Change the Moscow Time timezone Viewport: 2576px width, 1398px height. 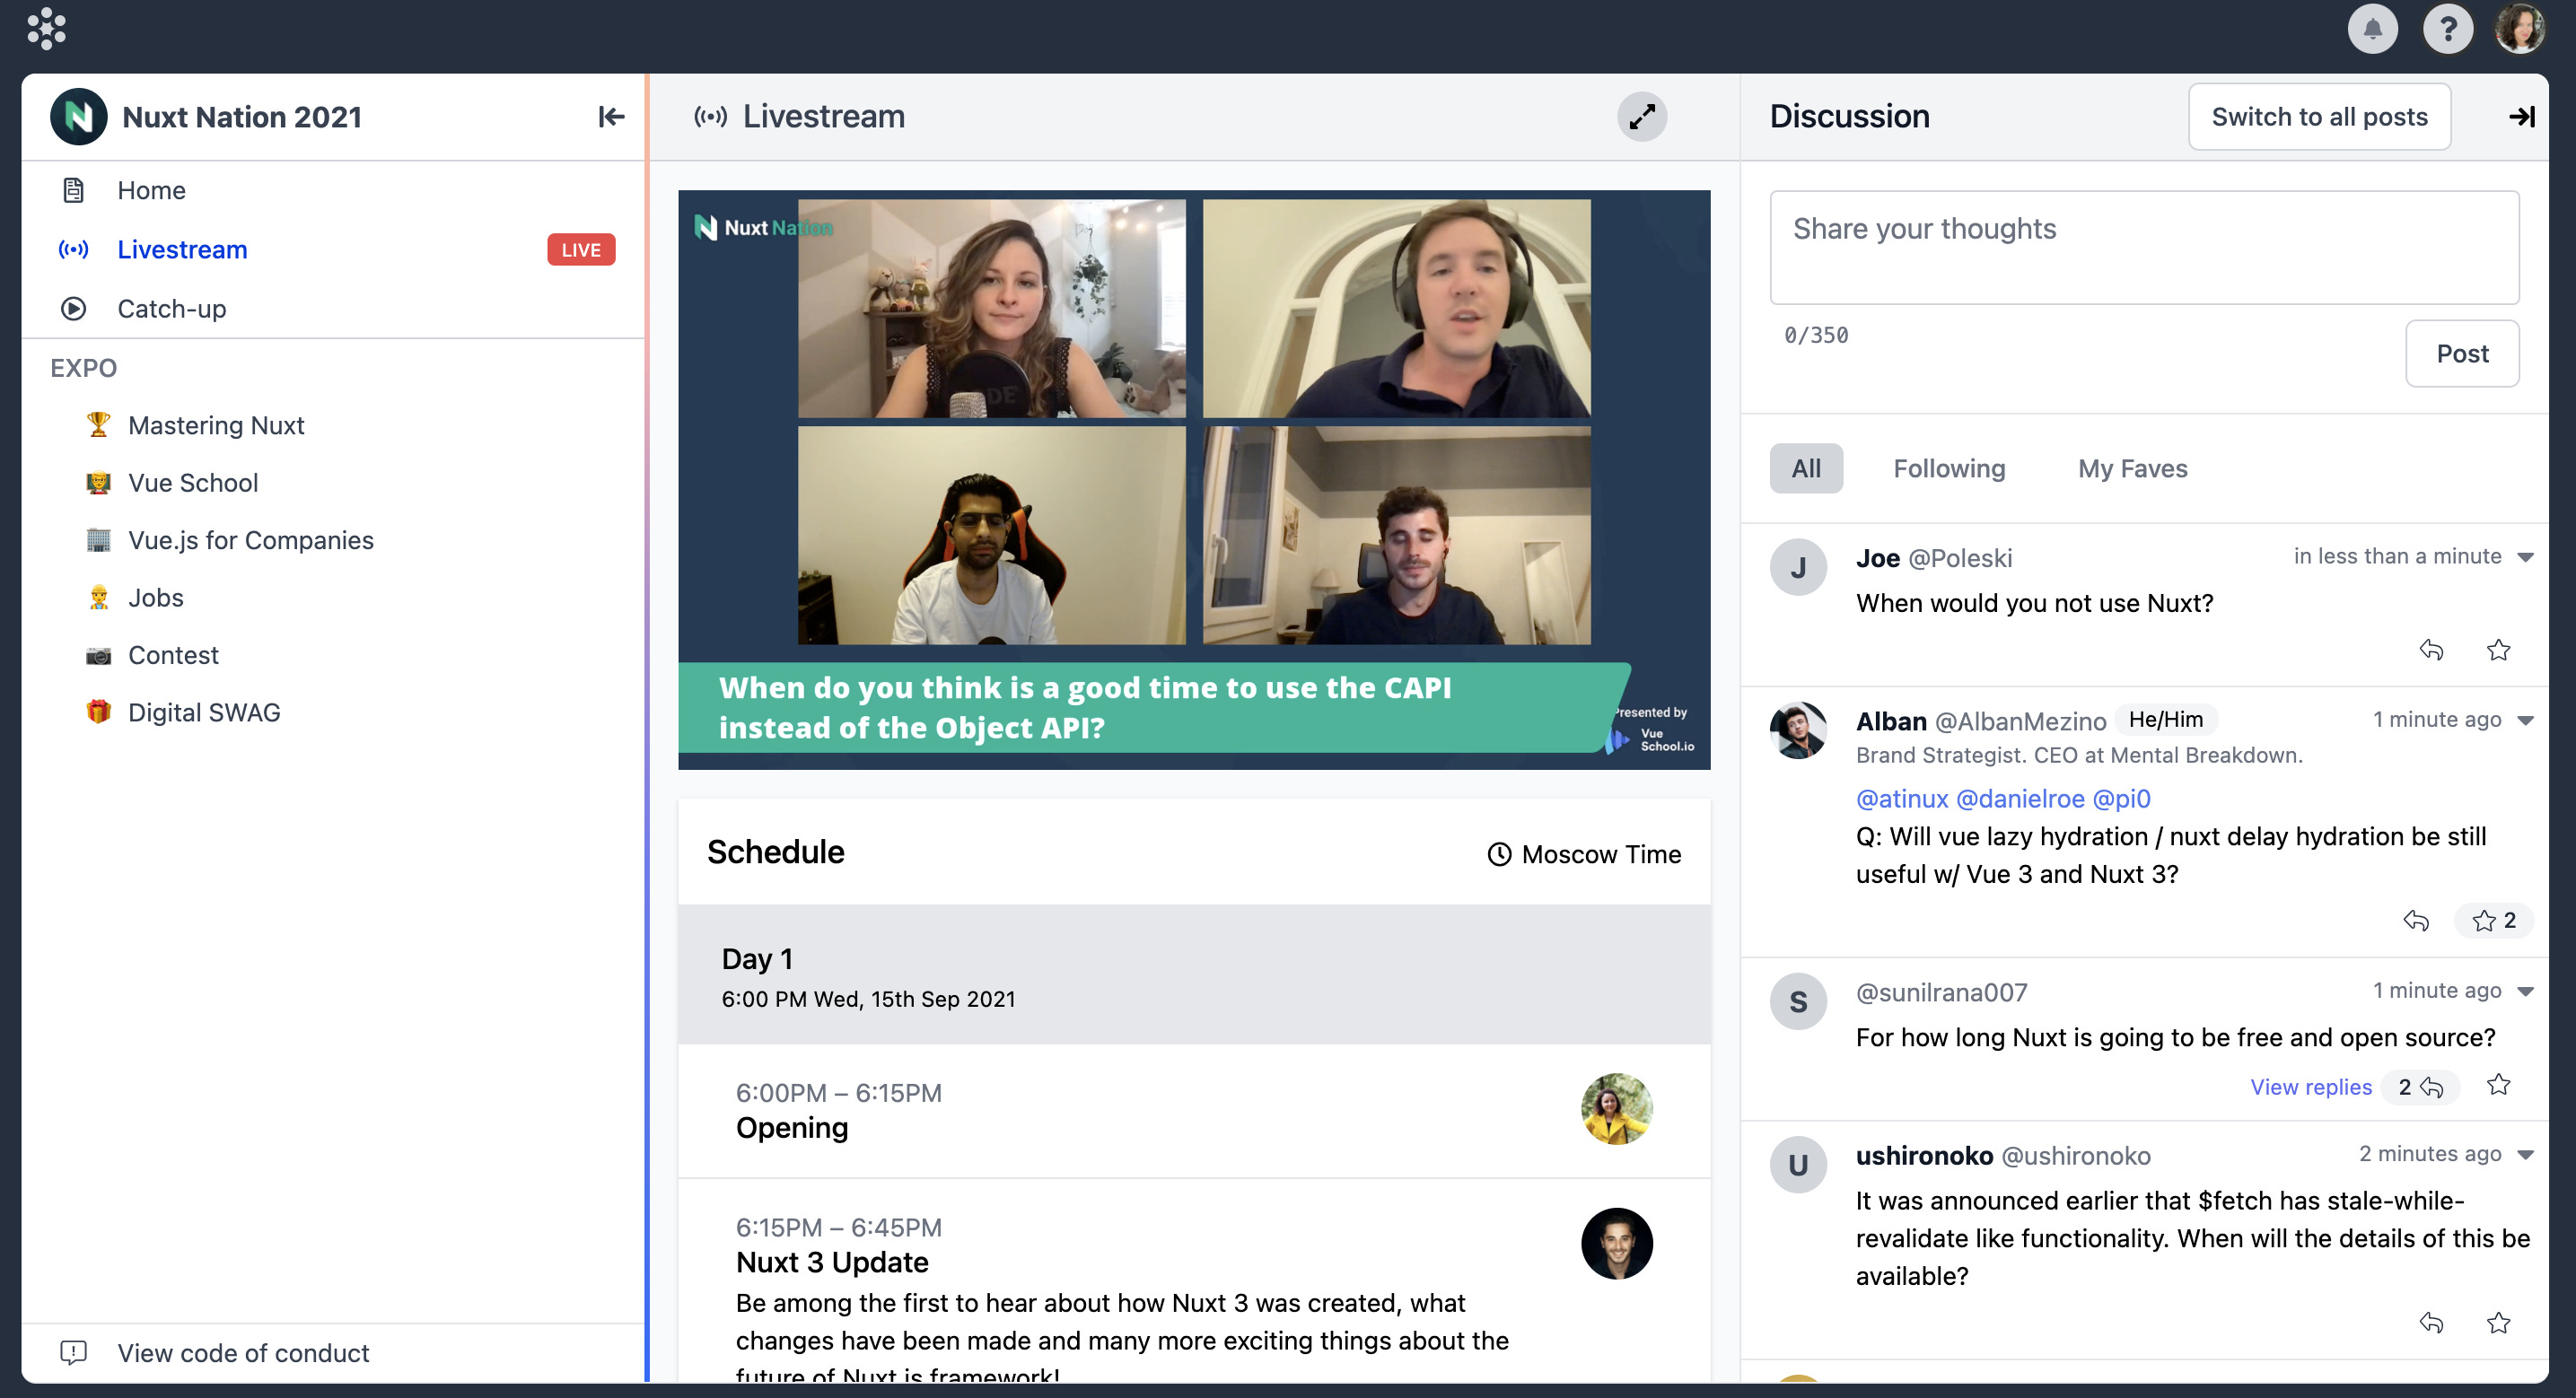coord(1583,854)
